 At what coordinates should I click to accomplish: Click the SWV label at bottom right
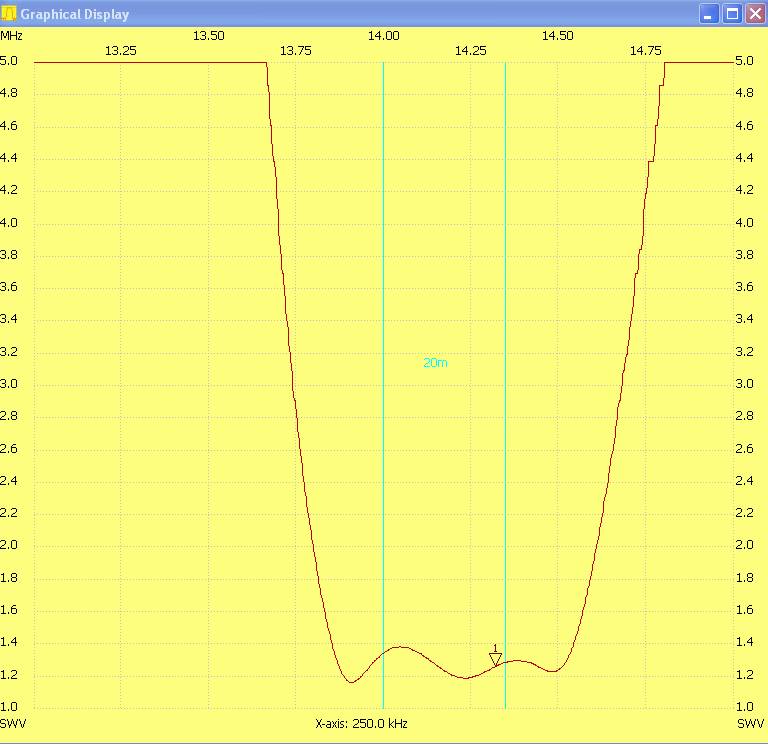(750, 723)
